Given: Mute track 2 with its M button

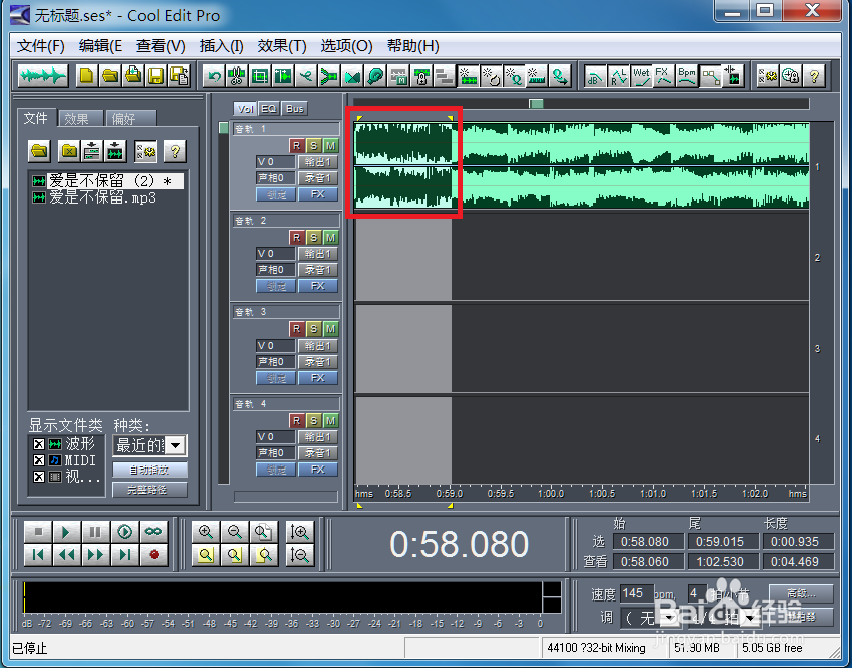Looking at the screenshot, I should 330,238.
